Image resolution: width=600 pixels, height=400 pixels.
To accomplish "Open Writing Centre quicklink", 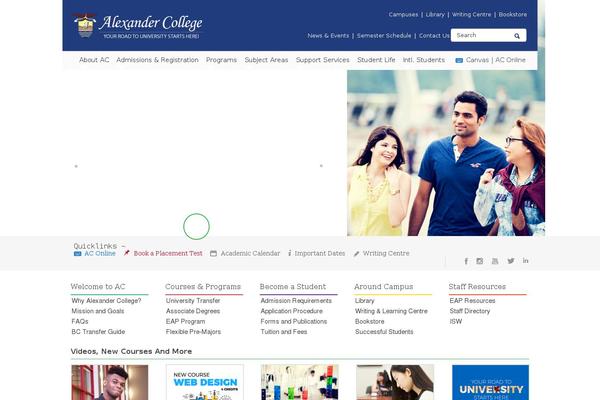I will coord(386,253).
